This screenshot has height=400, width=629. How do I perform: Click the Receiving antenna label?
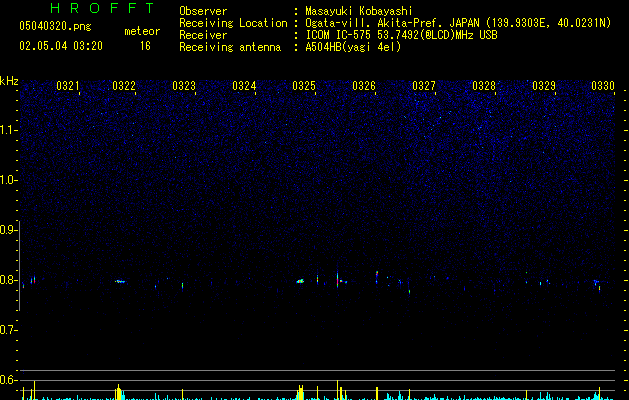tap(230, 47)
